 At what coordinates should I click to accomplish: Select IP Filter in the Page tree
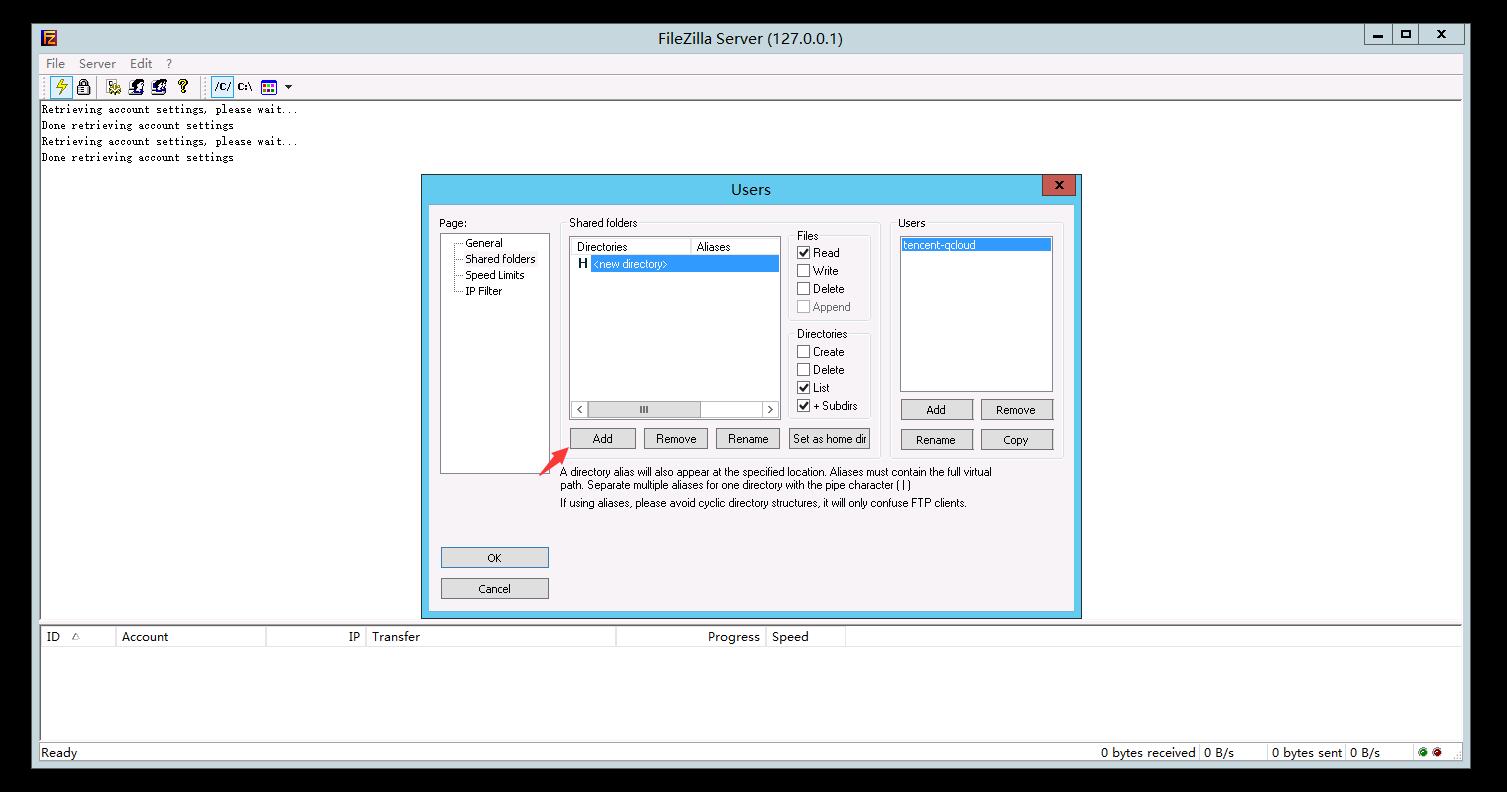pyautogui.click(x=483, y=291)
